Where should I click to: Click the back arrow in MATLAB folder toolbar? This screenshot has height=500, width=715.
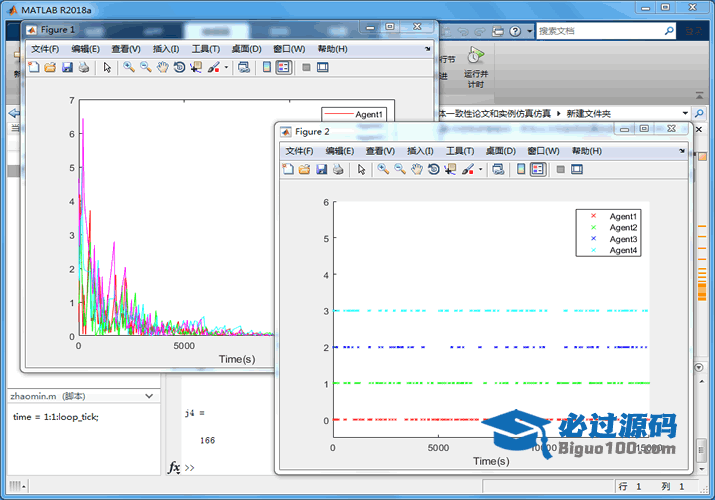tap(15, 113)
